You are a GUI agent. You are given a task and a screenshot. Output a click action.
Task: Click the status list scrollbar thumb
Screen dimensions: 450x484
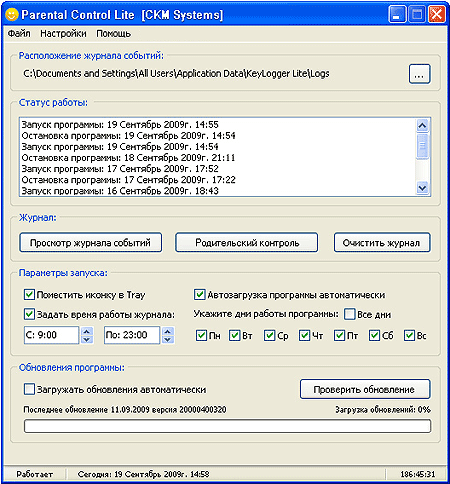[423, 146]
